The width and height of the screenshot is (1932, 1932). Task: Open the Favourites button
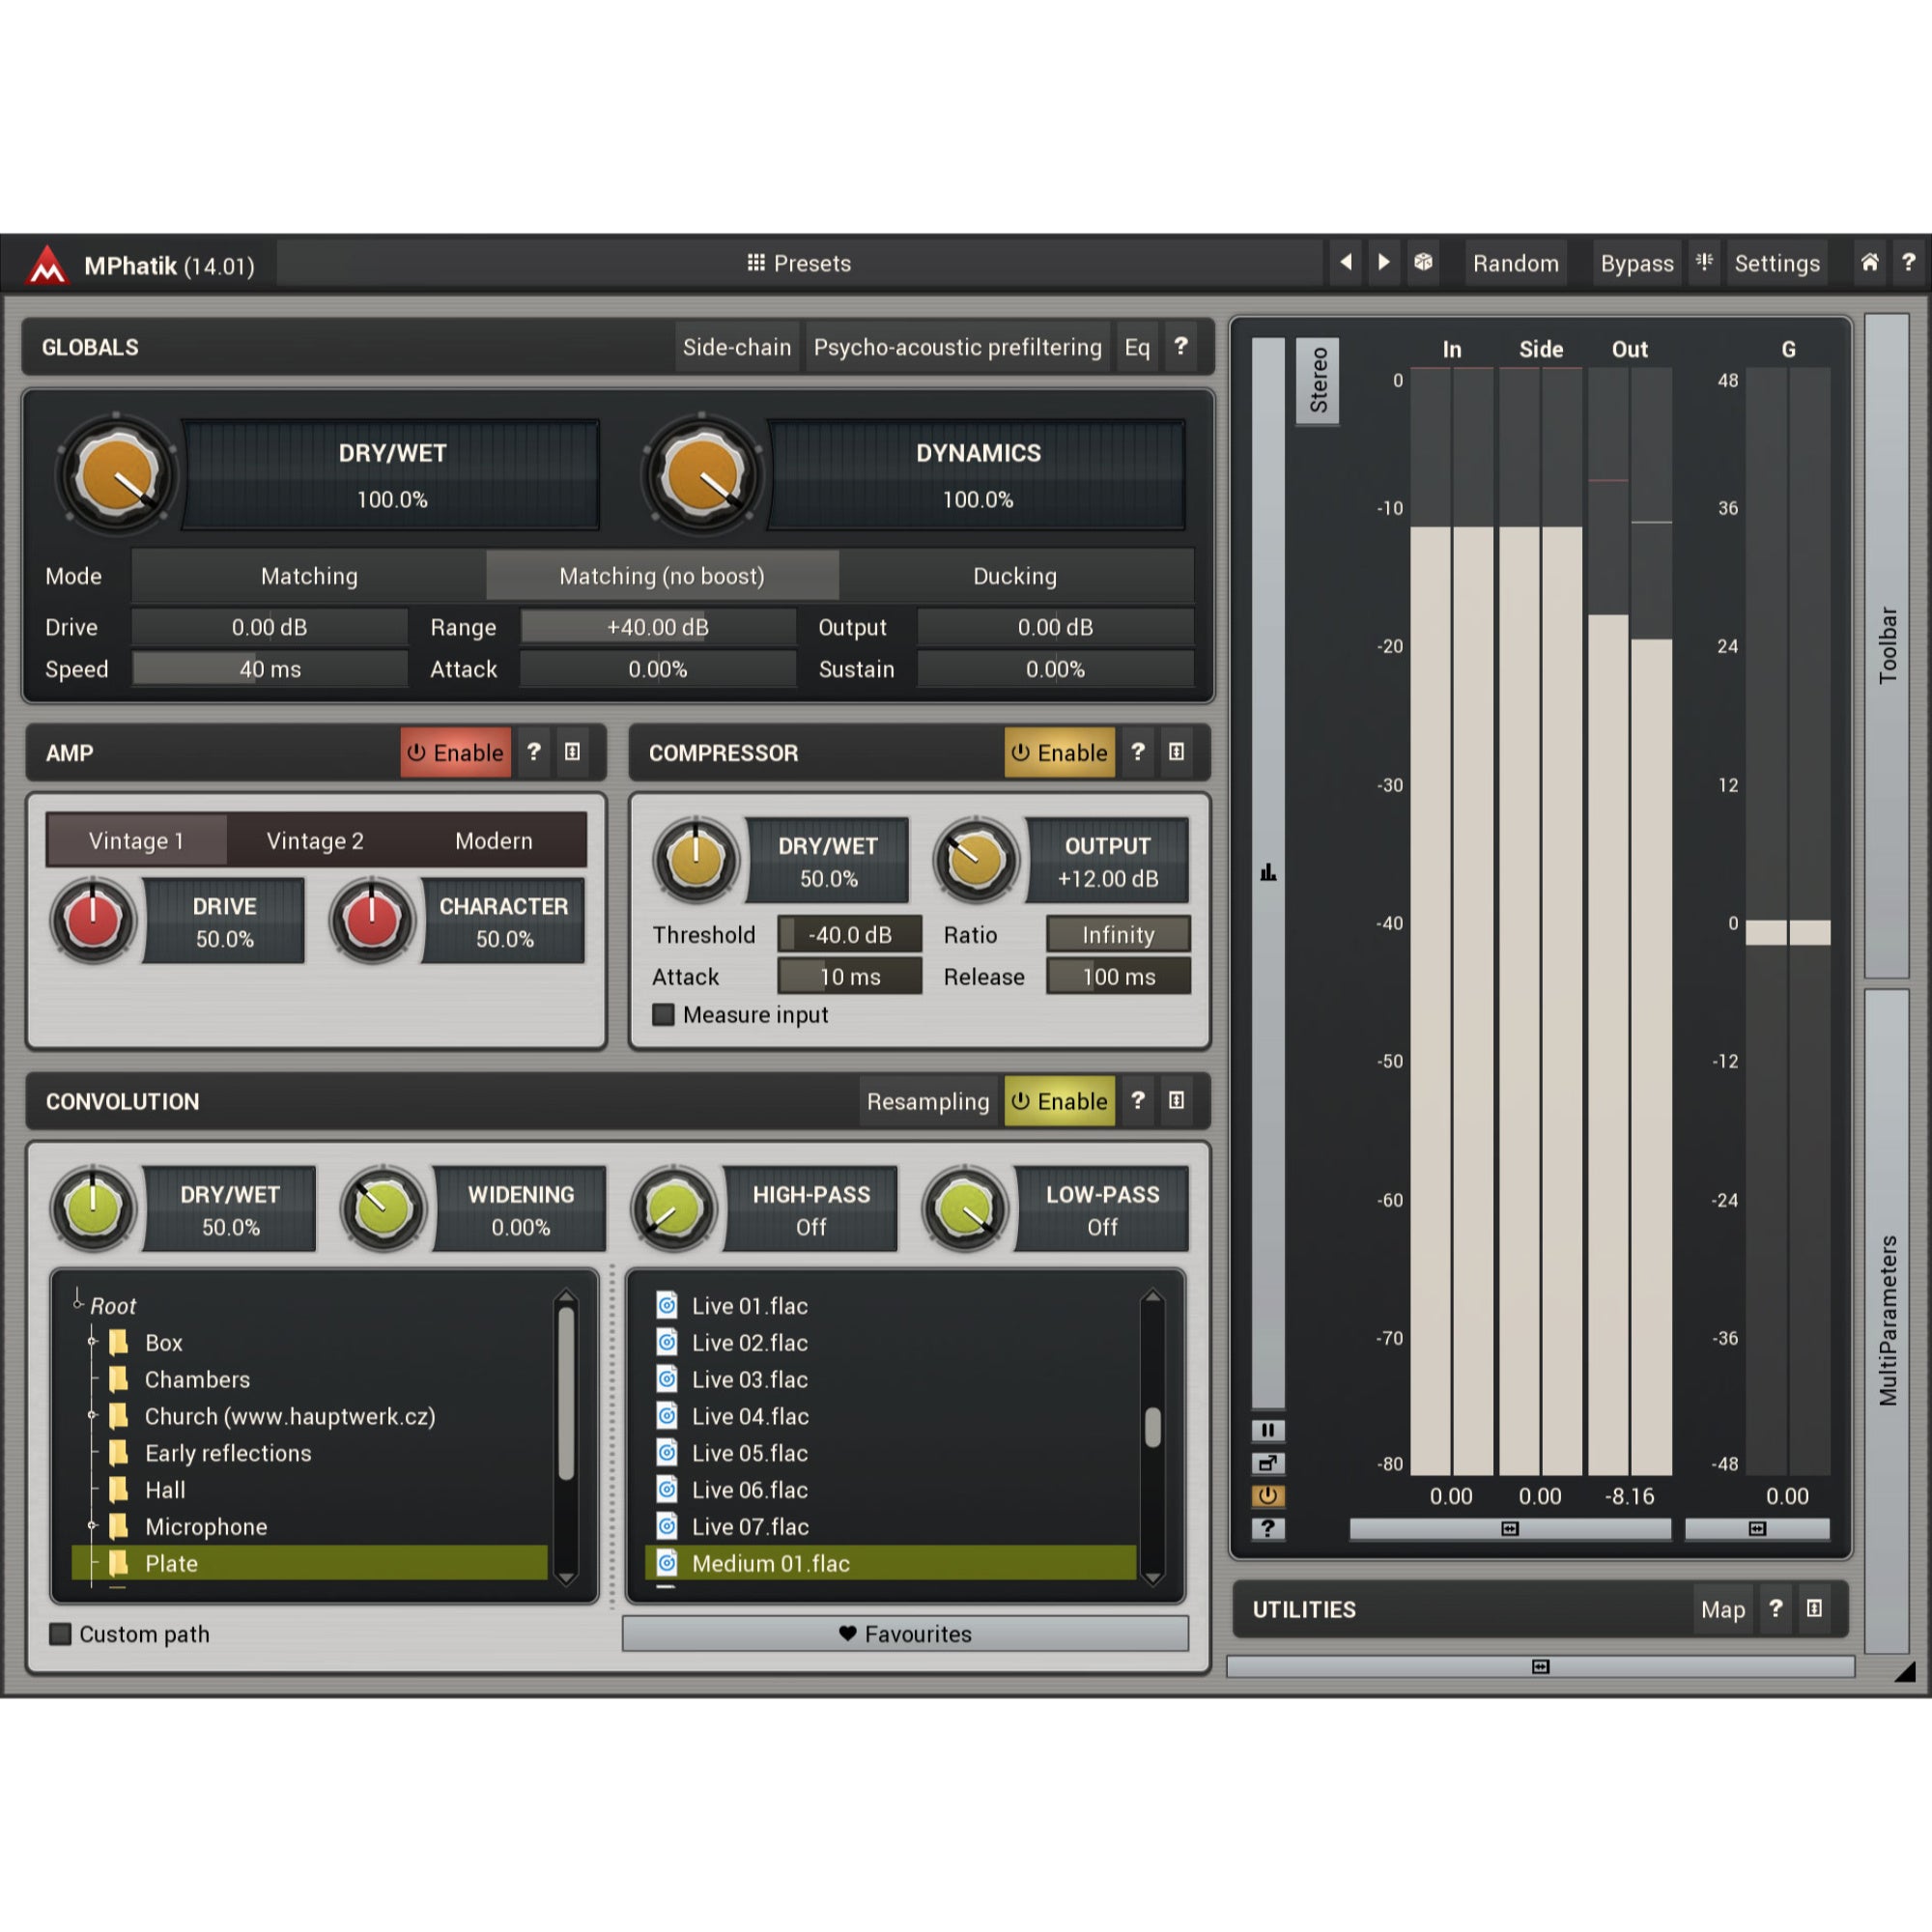905,1633
